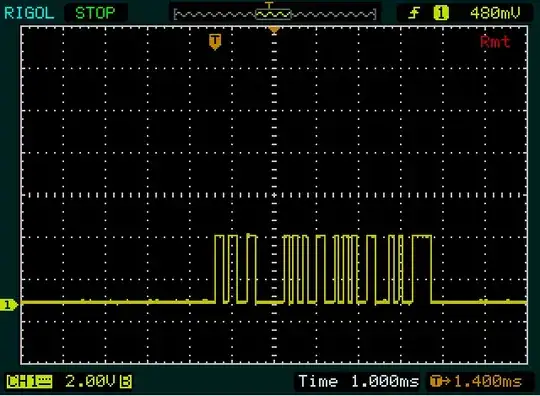Select the trigger source channel 1 badge
This screenshot has width=540, height=396.
[x=441, y=13]
